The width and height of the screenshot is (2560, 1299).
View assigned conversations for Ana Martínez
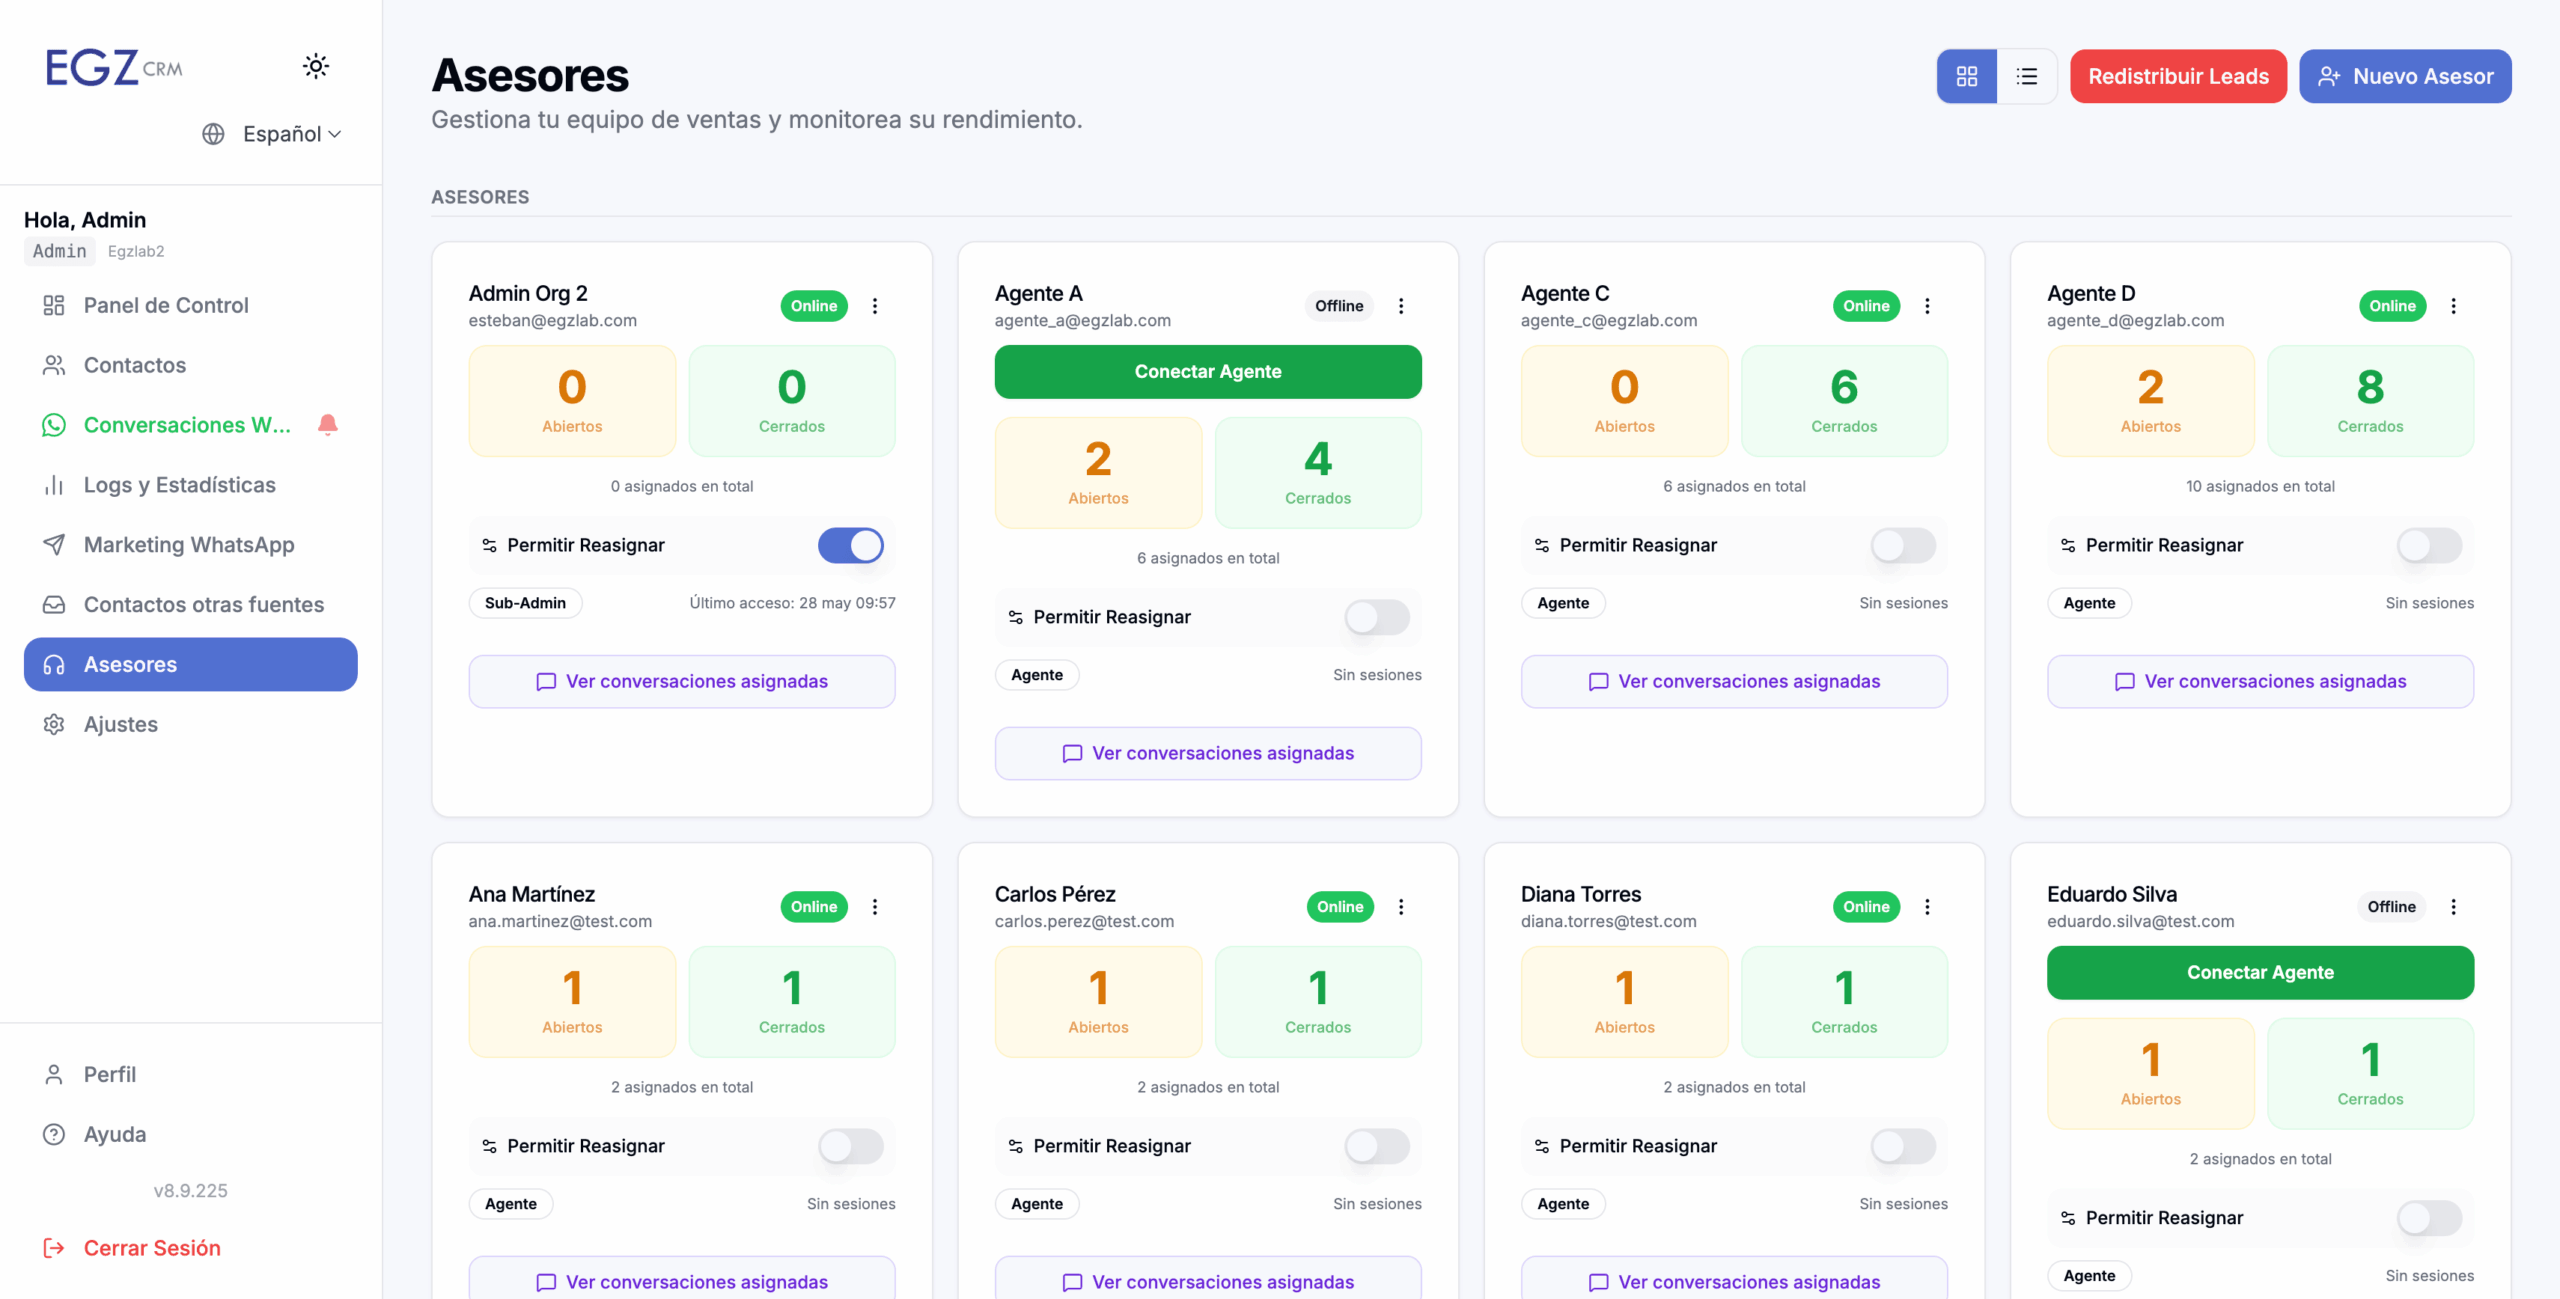point(682,1279)
